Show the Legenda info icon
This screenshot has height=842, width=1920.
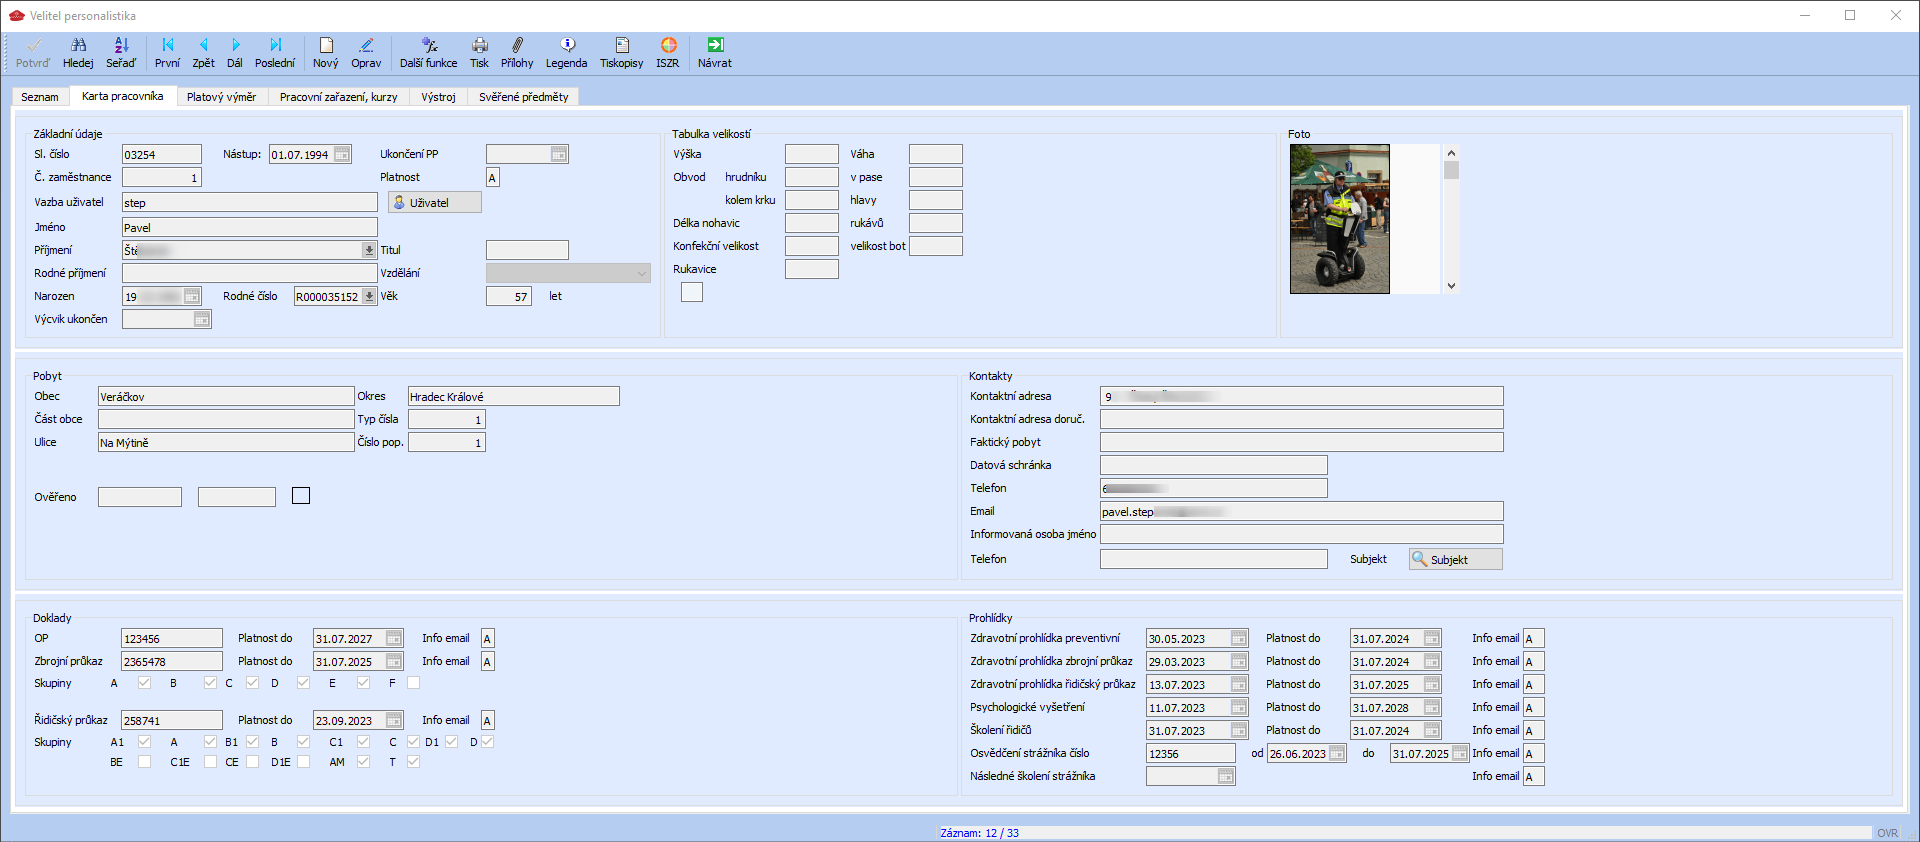point(567,53)
